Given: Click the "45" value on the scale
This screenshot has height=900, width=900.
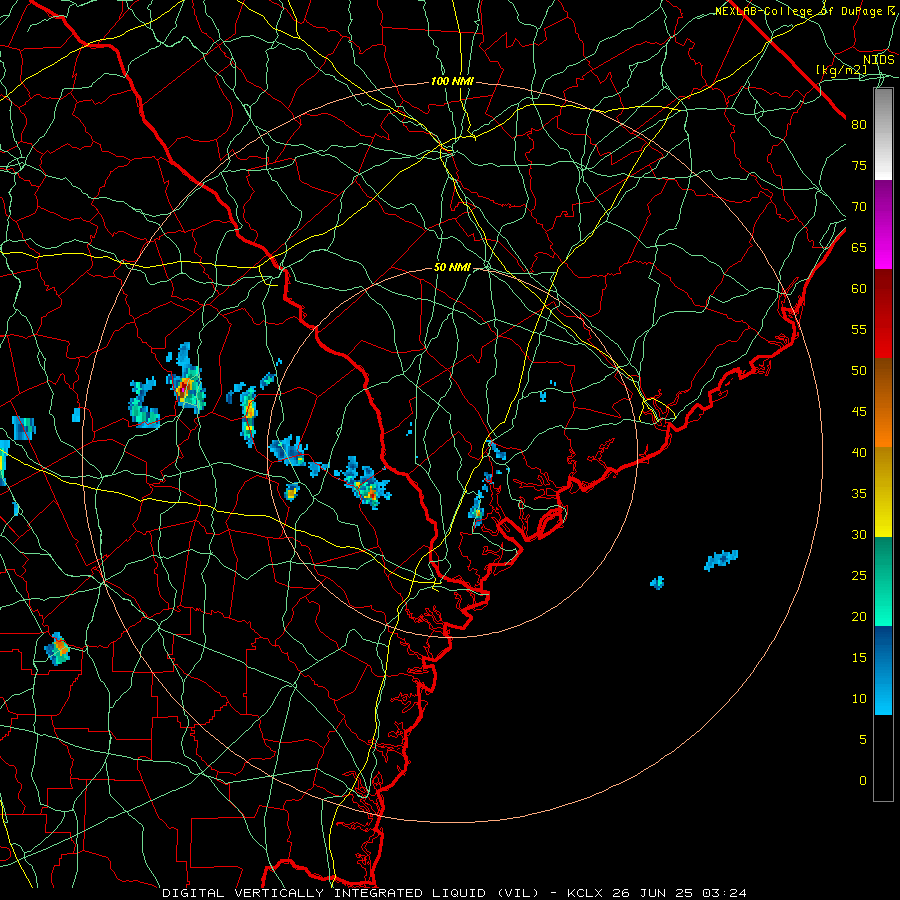Looking at the screenshot, I should [x=859, y=412].
